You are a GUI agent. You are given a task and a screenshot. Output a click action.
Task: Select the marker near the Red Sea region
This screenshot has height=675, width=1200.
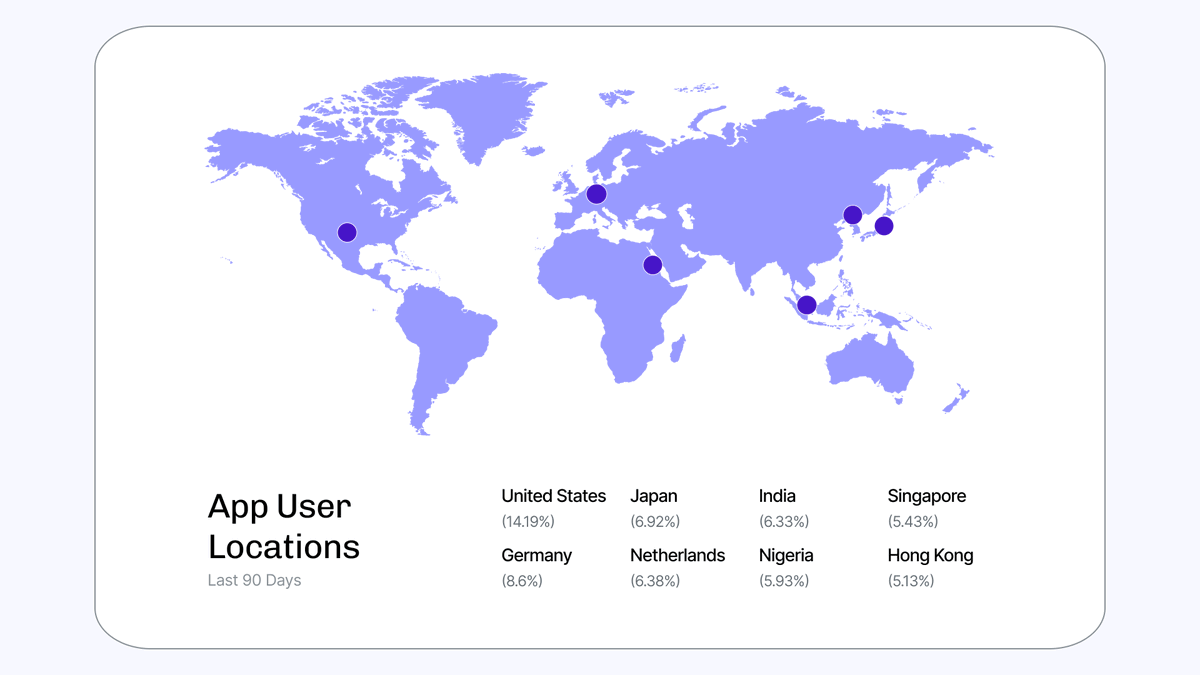click(652, 264)
